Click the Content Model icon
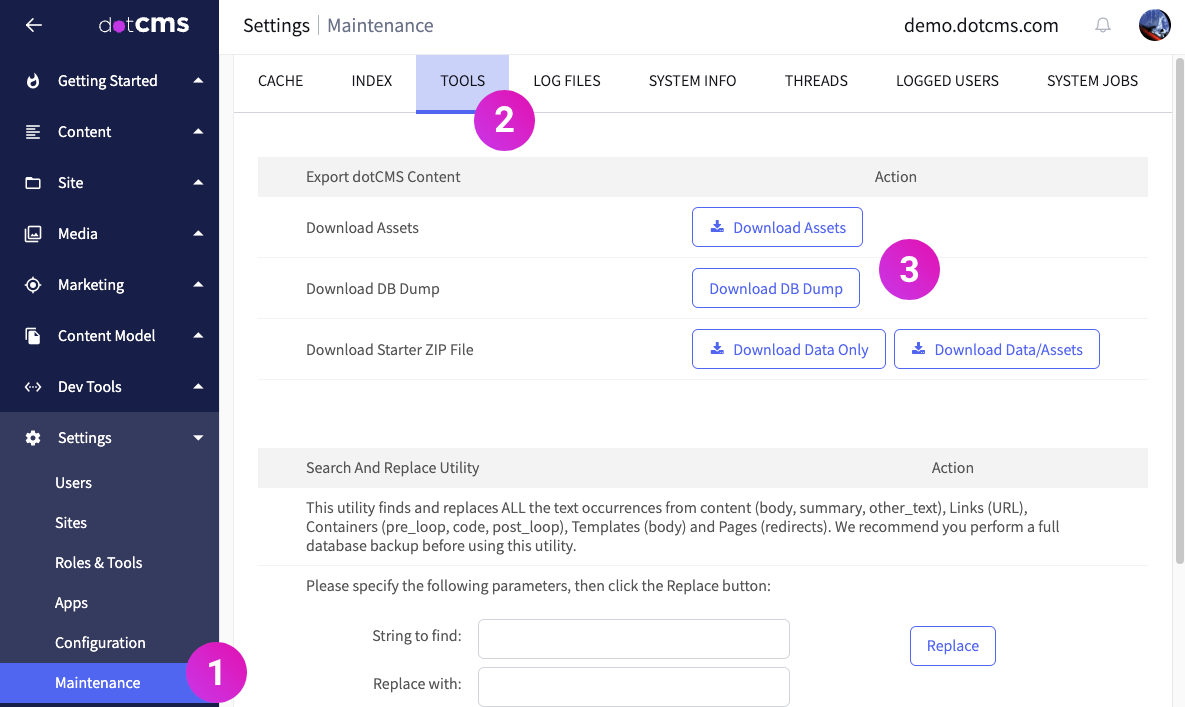 (33, 336)
